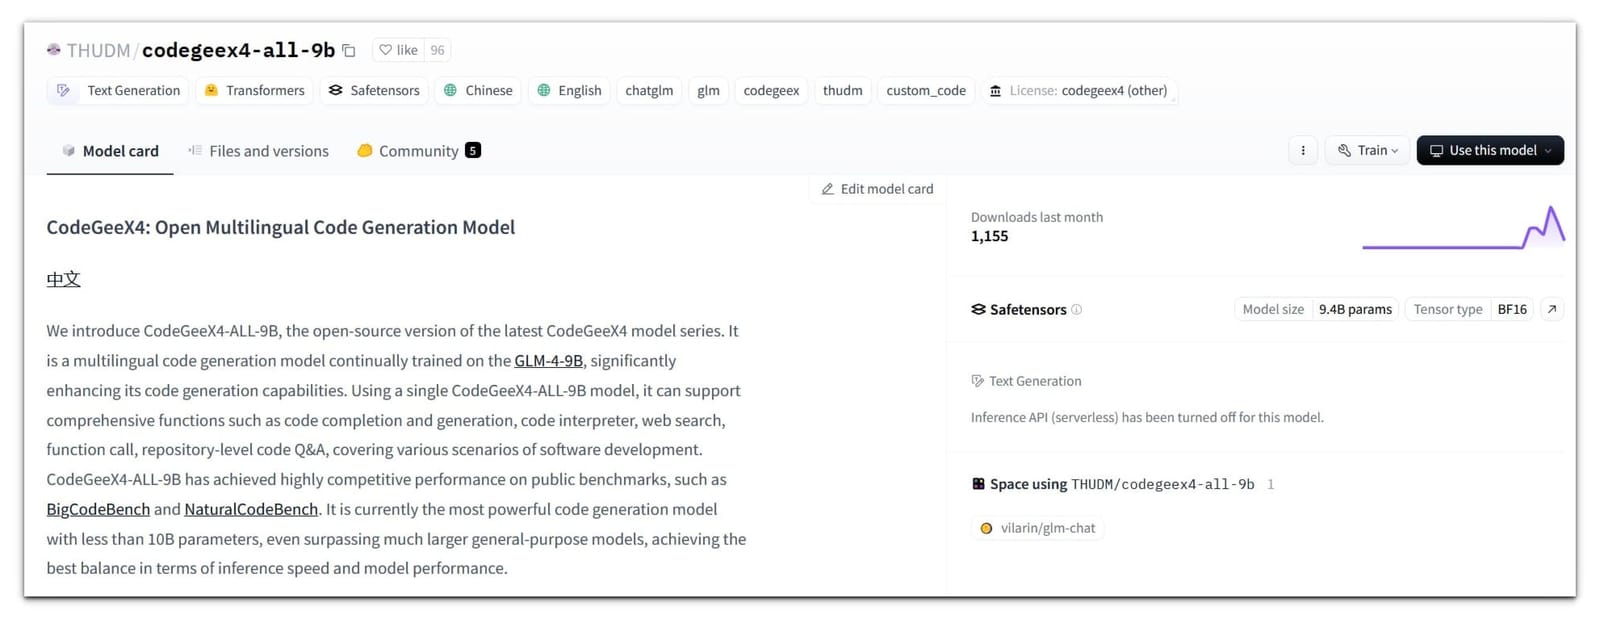The width and height of the screenshot is (1600, 622).
Task: Click the Text Generation pipeline icon
Action: (62, 90)
